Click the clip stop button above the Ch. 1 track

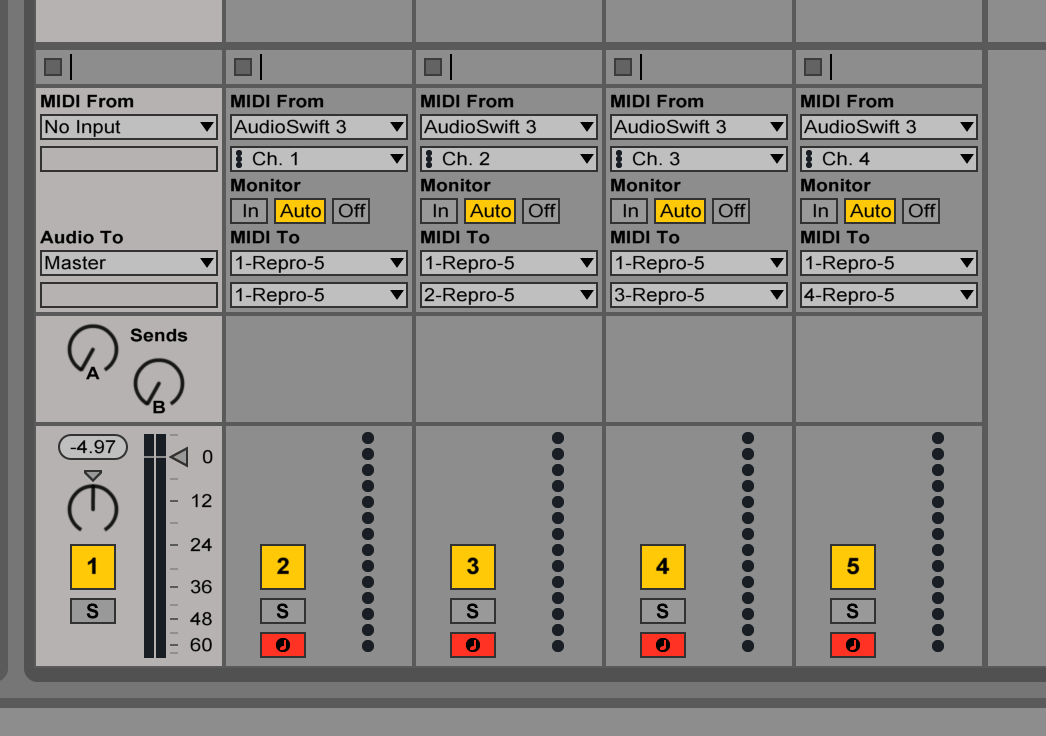(x=243, y=67)
